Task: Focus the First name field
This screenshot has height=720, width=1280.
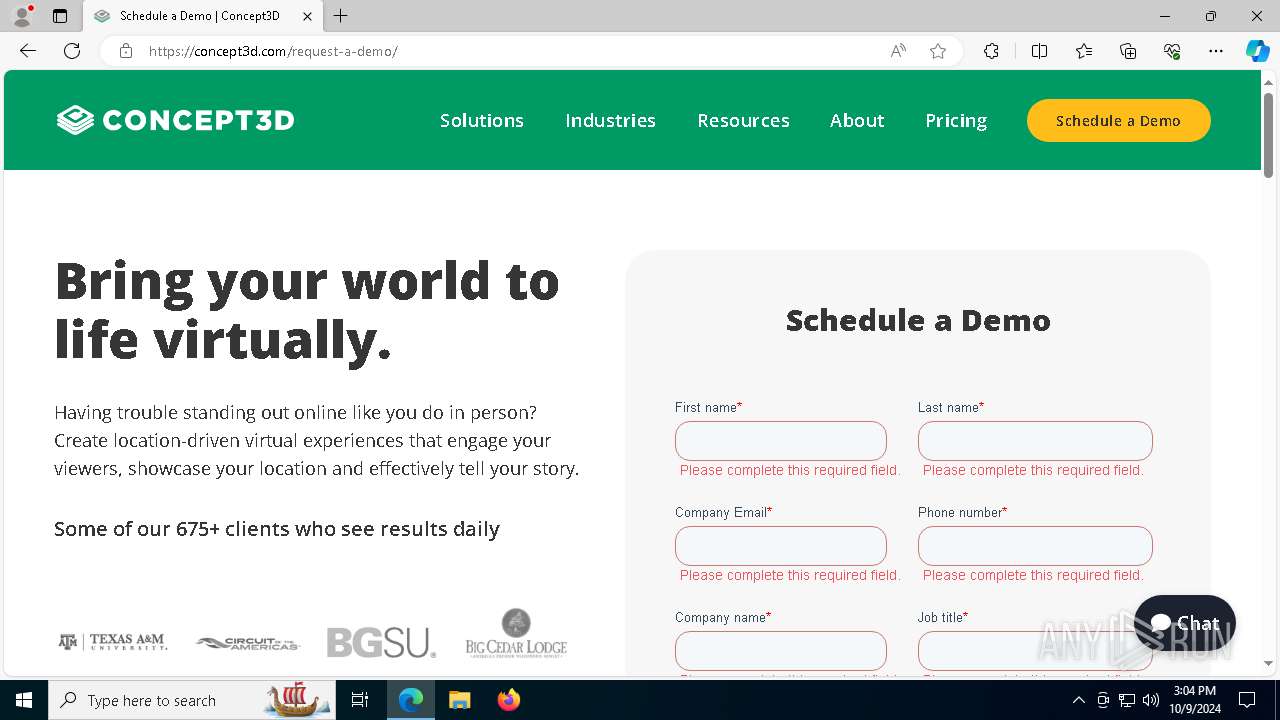Action: tap(781, 441)
